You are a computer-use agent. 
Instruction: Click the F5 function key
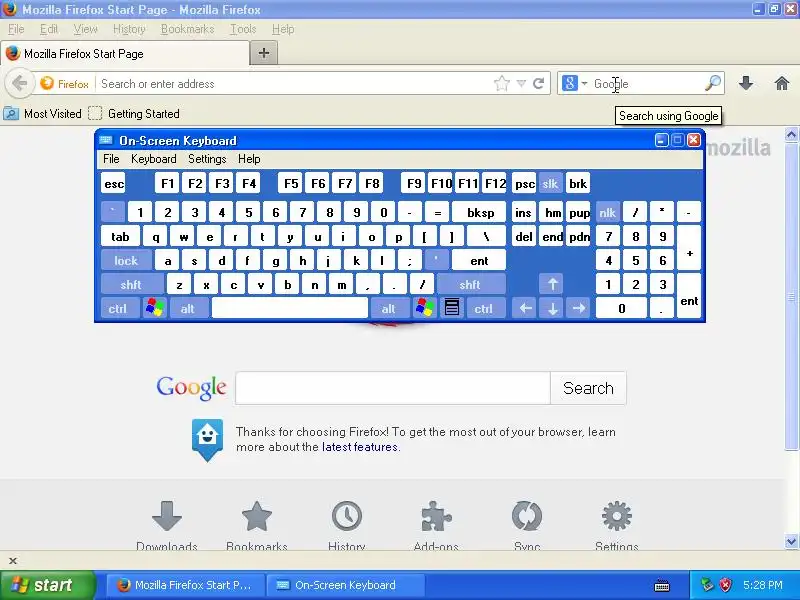tap(291, 184)
